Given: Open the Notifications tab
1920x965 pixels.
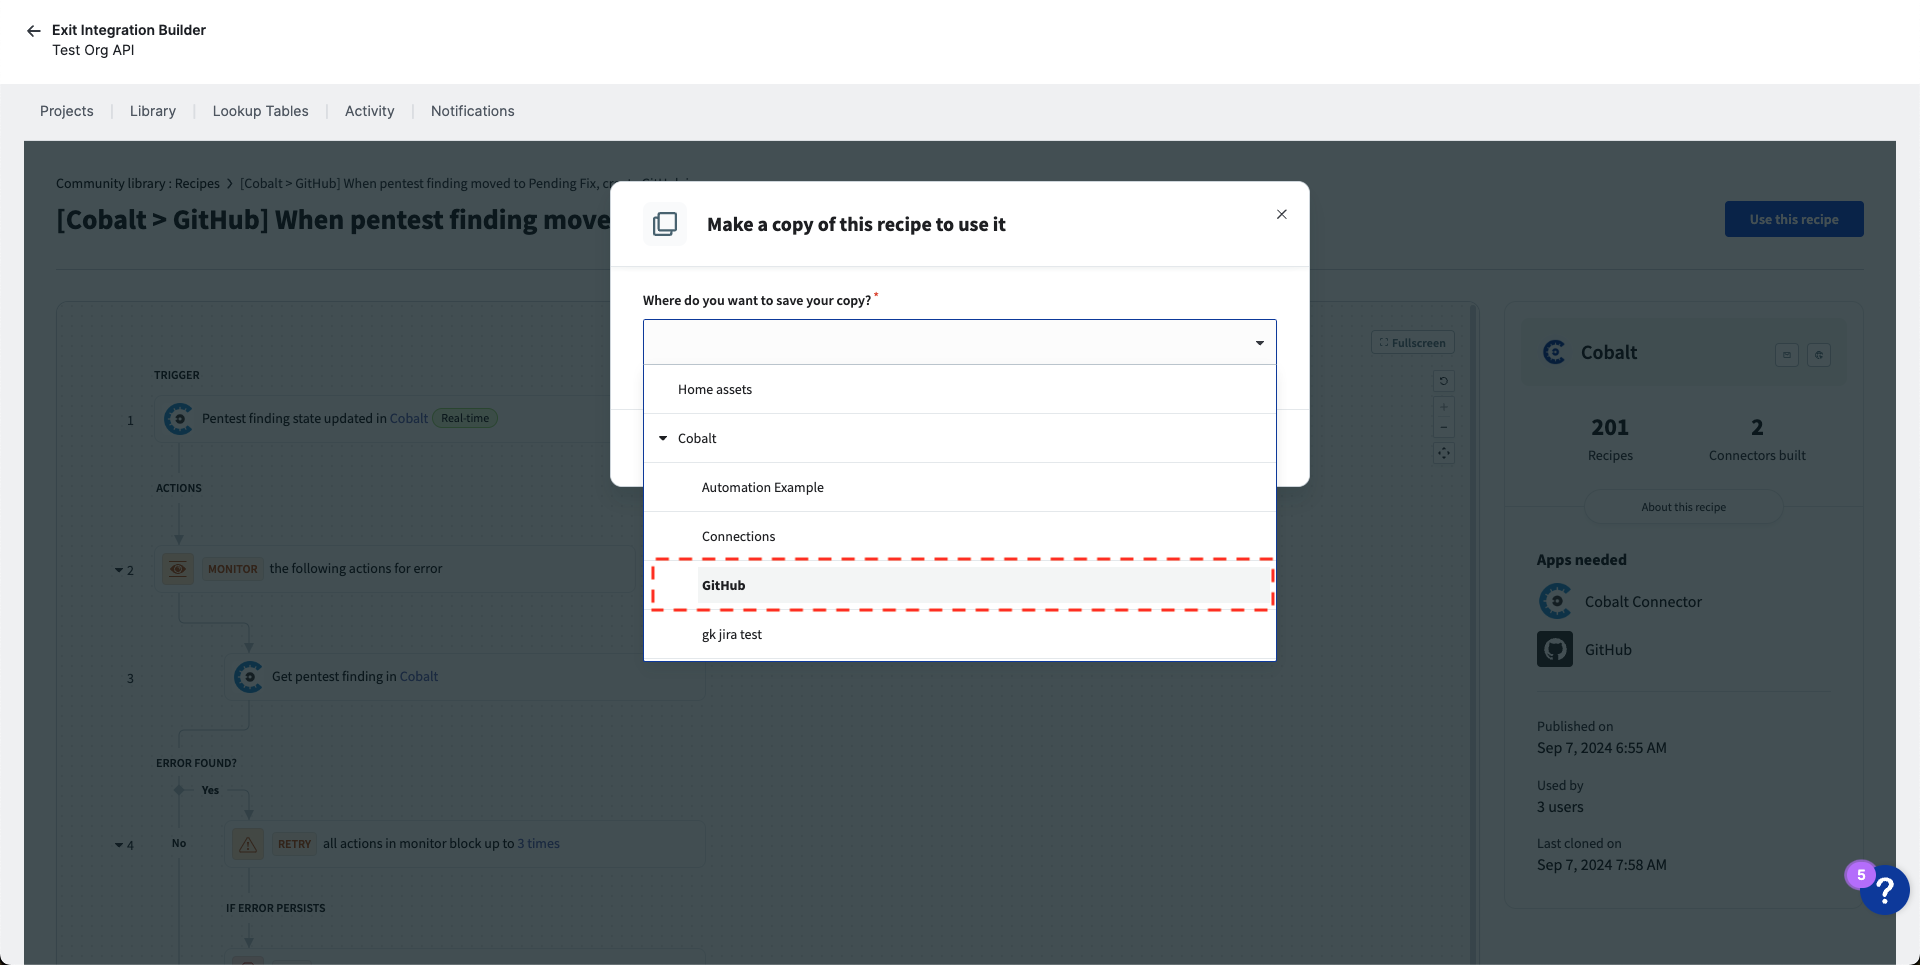Looking at the screenshot, I should tap(473, 111).
